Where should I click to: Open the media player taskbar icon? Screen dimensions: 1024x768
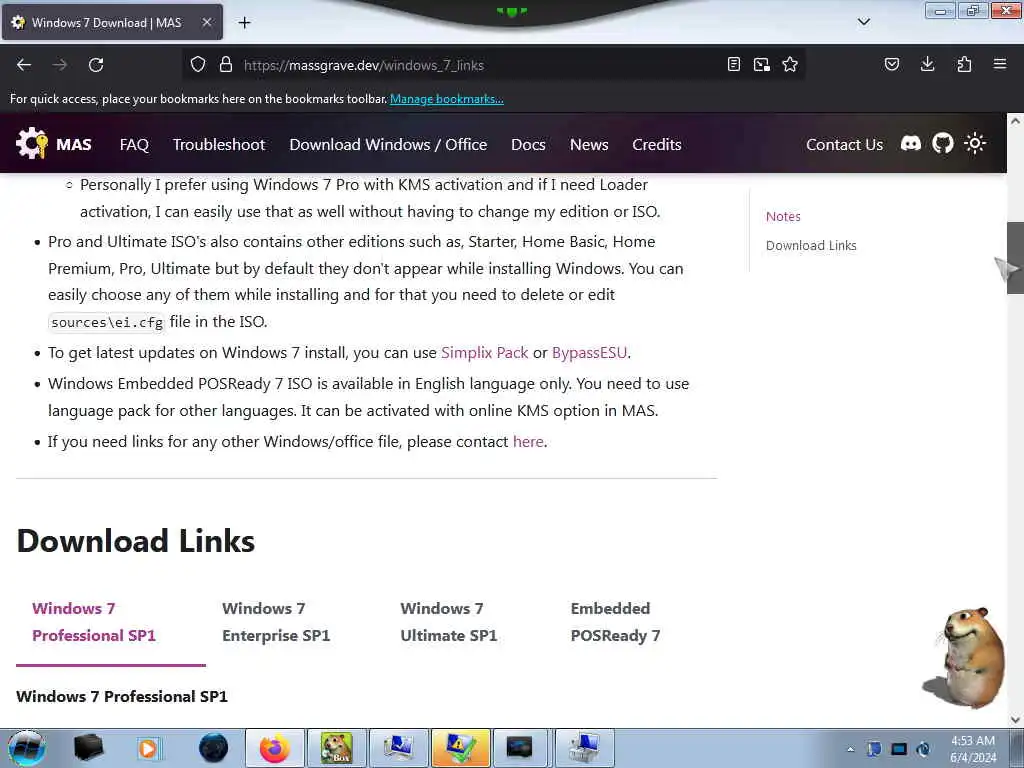coord(149,748)
